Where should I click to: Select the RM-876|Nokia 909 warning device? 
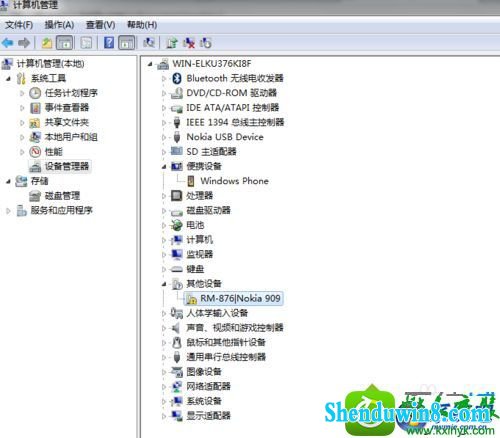coord(234,298)
